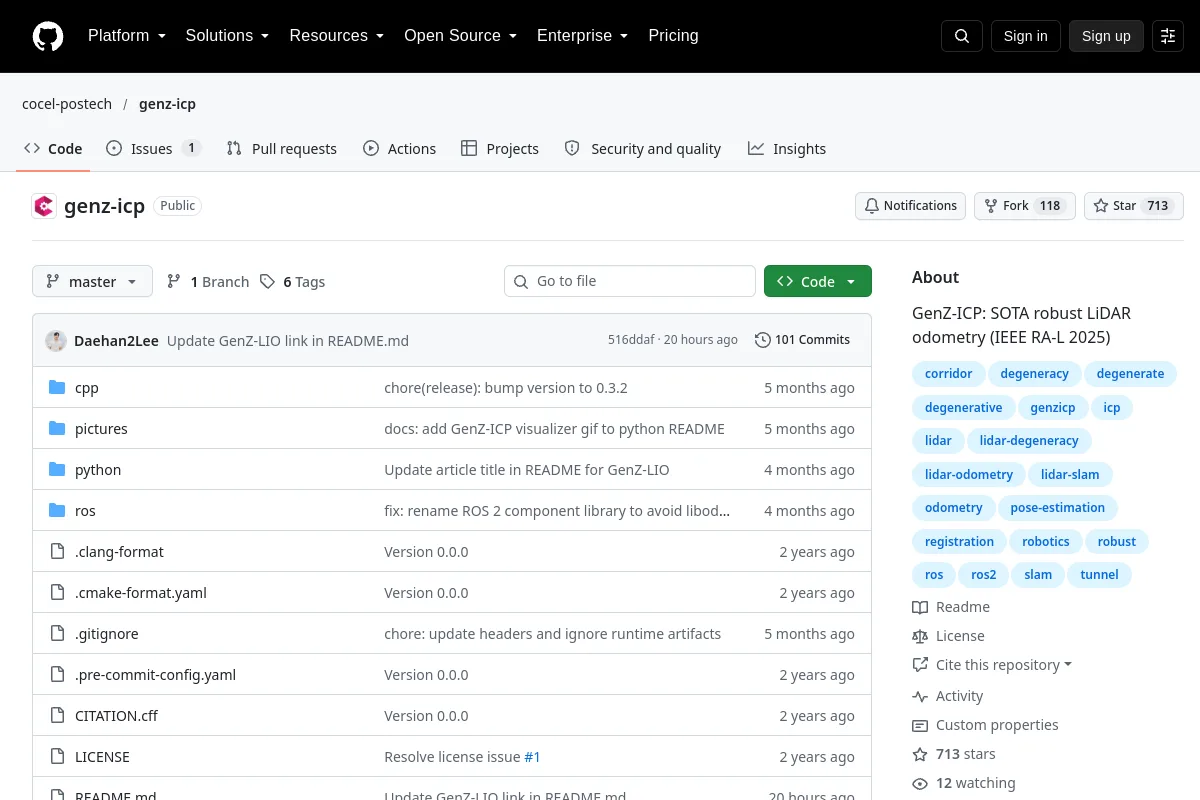Image resolution: width=1200 pixels, height=800 pixels.
Task: View 1 Branch list
Action: point(208,282)
